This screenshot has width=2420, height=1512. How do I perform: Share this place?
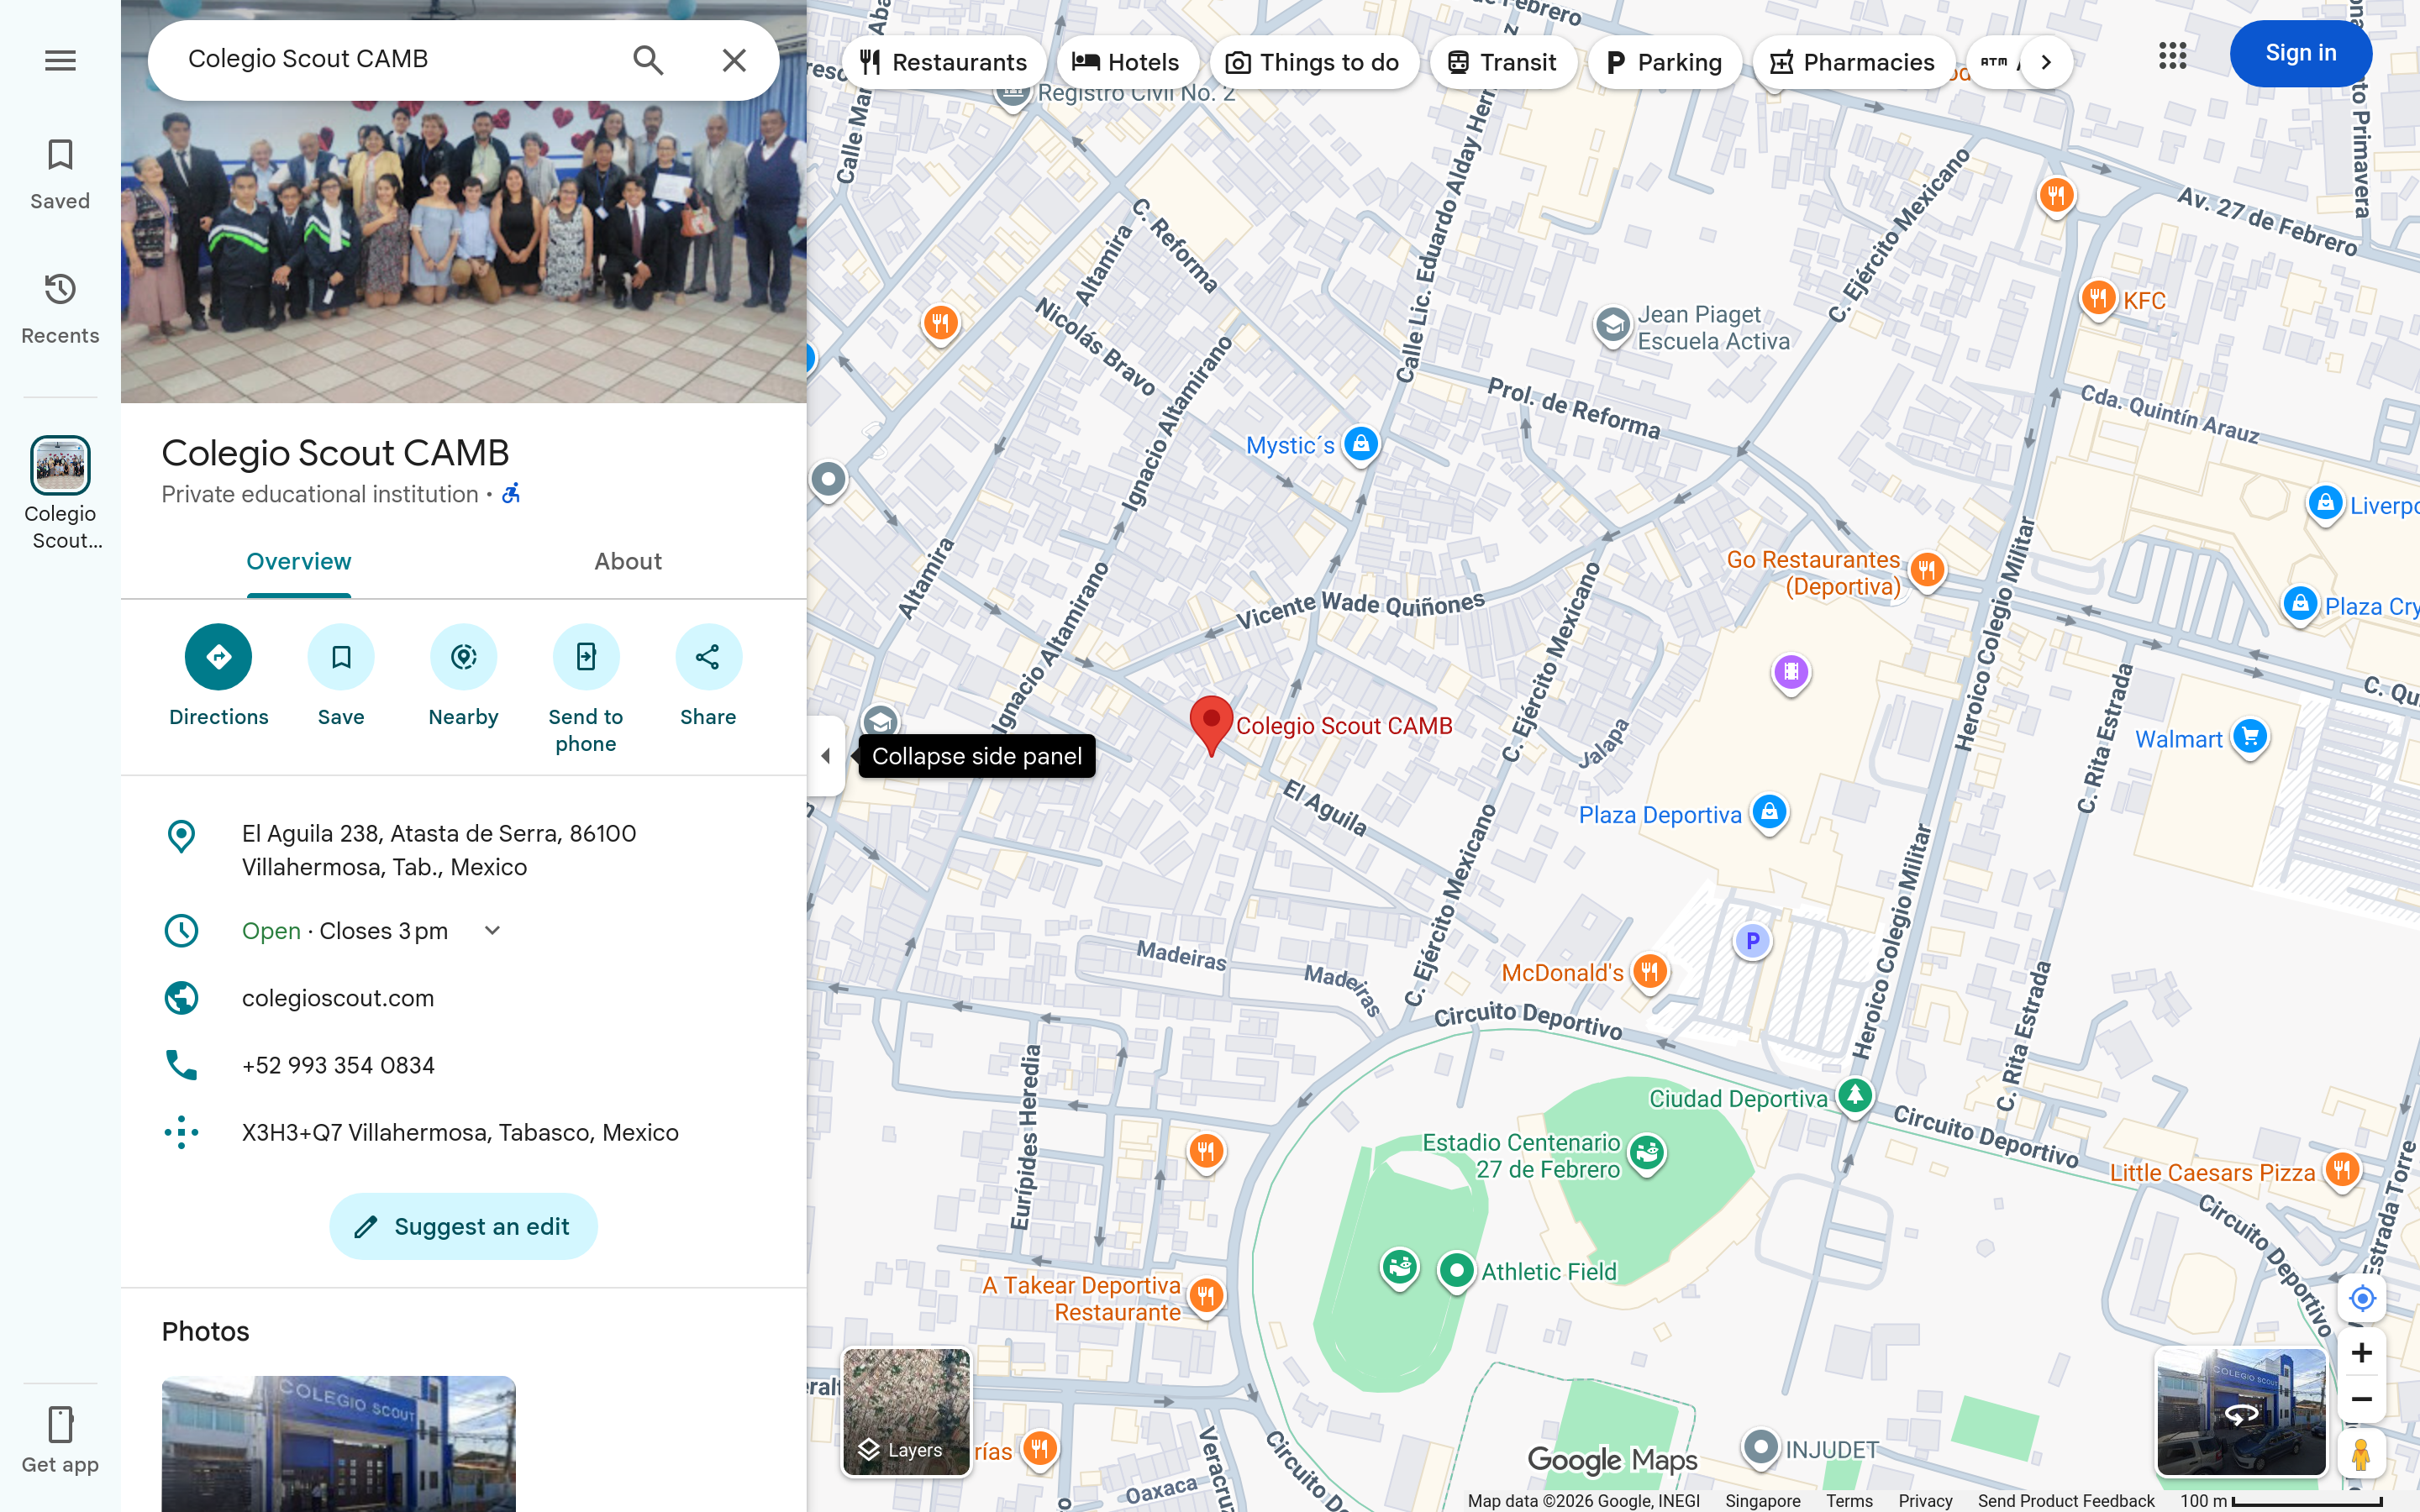(708, 677)
